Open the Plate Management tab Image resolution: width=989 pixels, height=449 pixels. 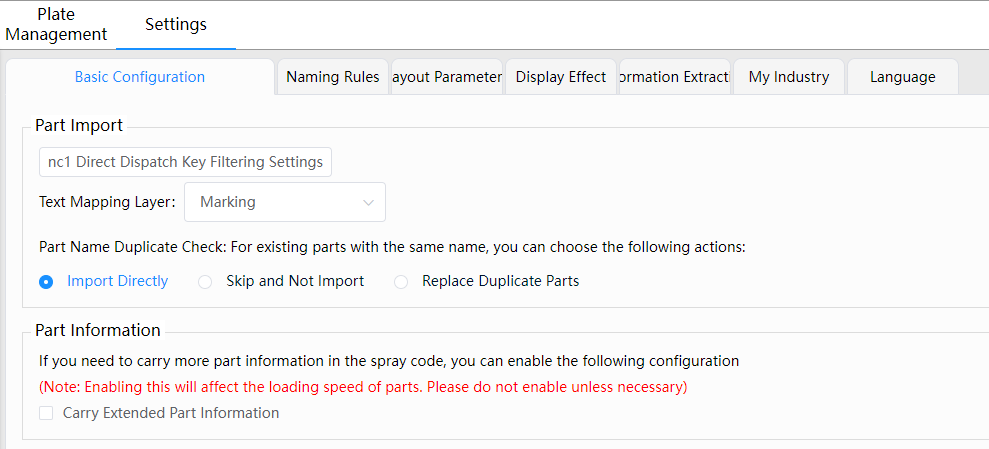(56, 25)
